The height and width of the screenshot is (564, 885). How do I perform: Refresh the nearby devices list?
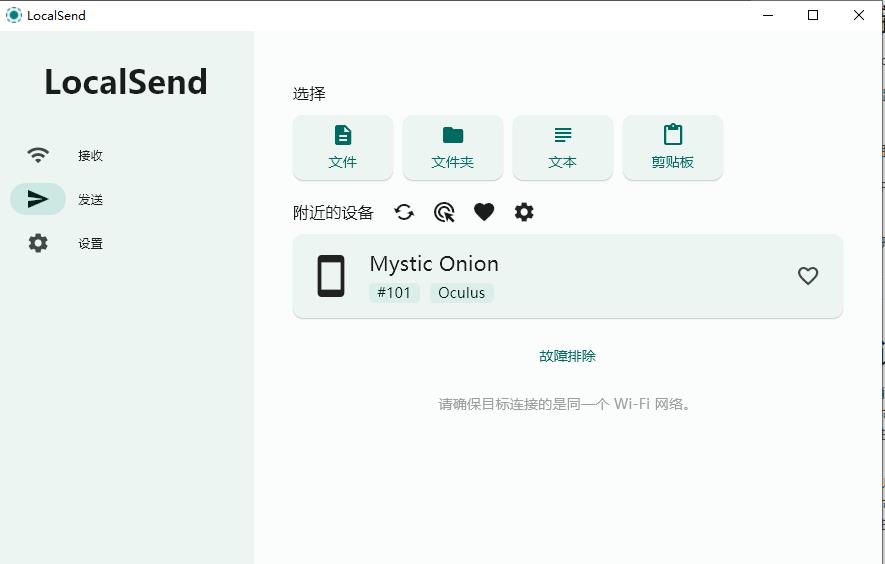click(404, 212)
